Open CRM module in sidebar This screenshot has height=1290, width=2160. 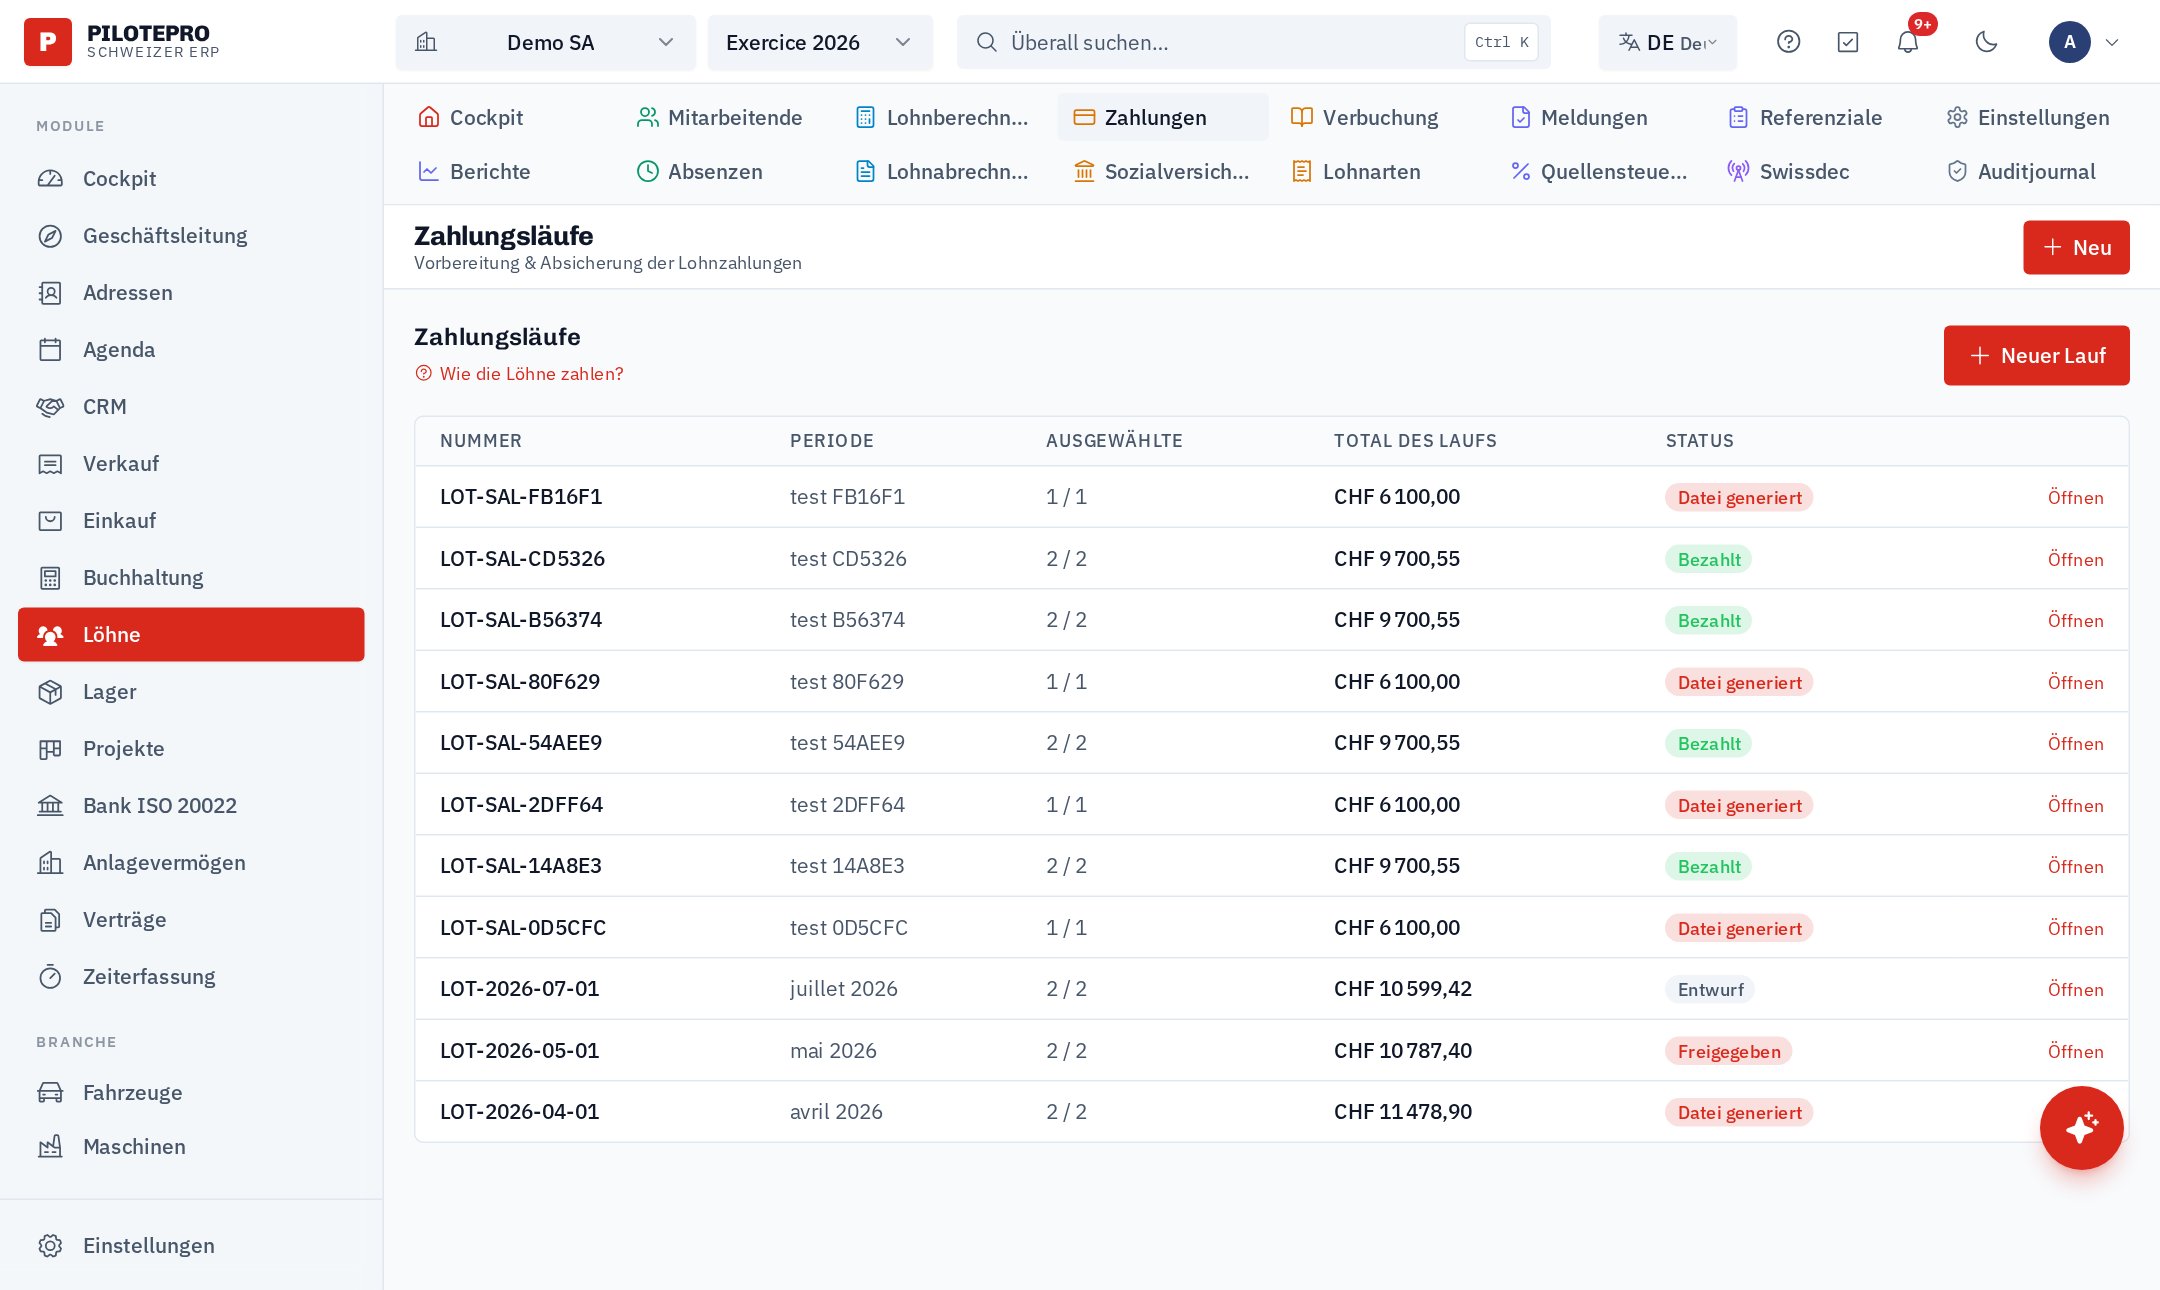[x=191, y=406]
